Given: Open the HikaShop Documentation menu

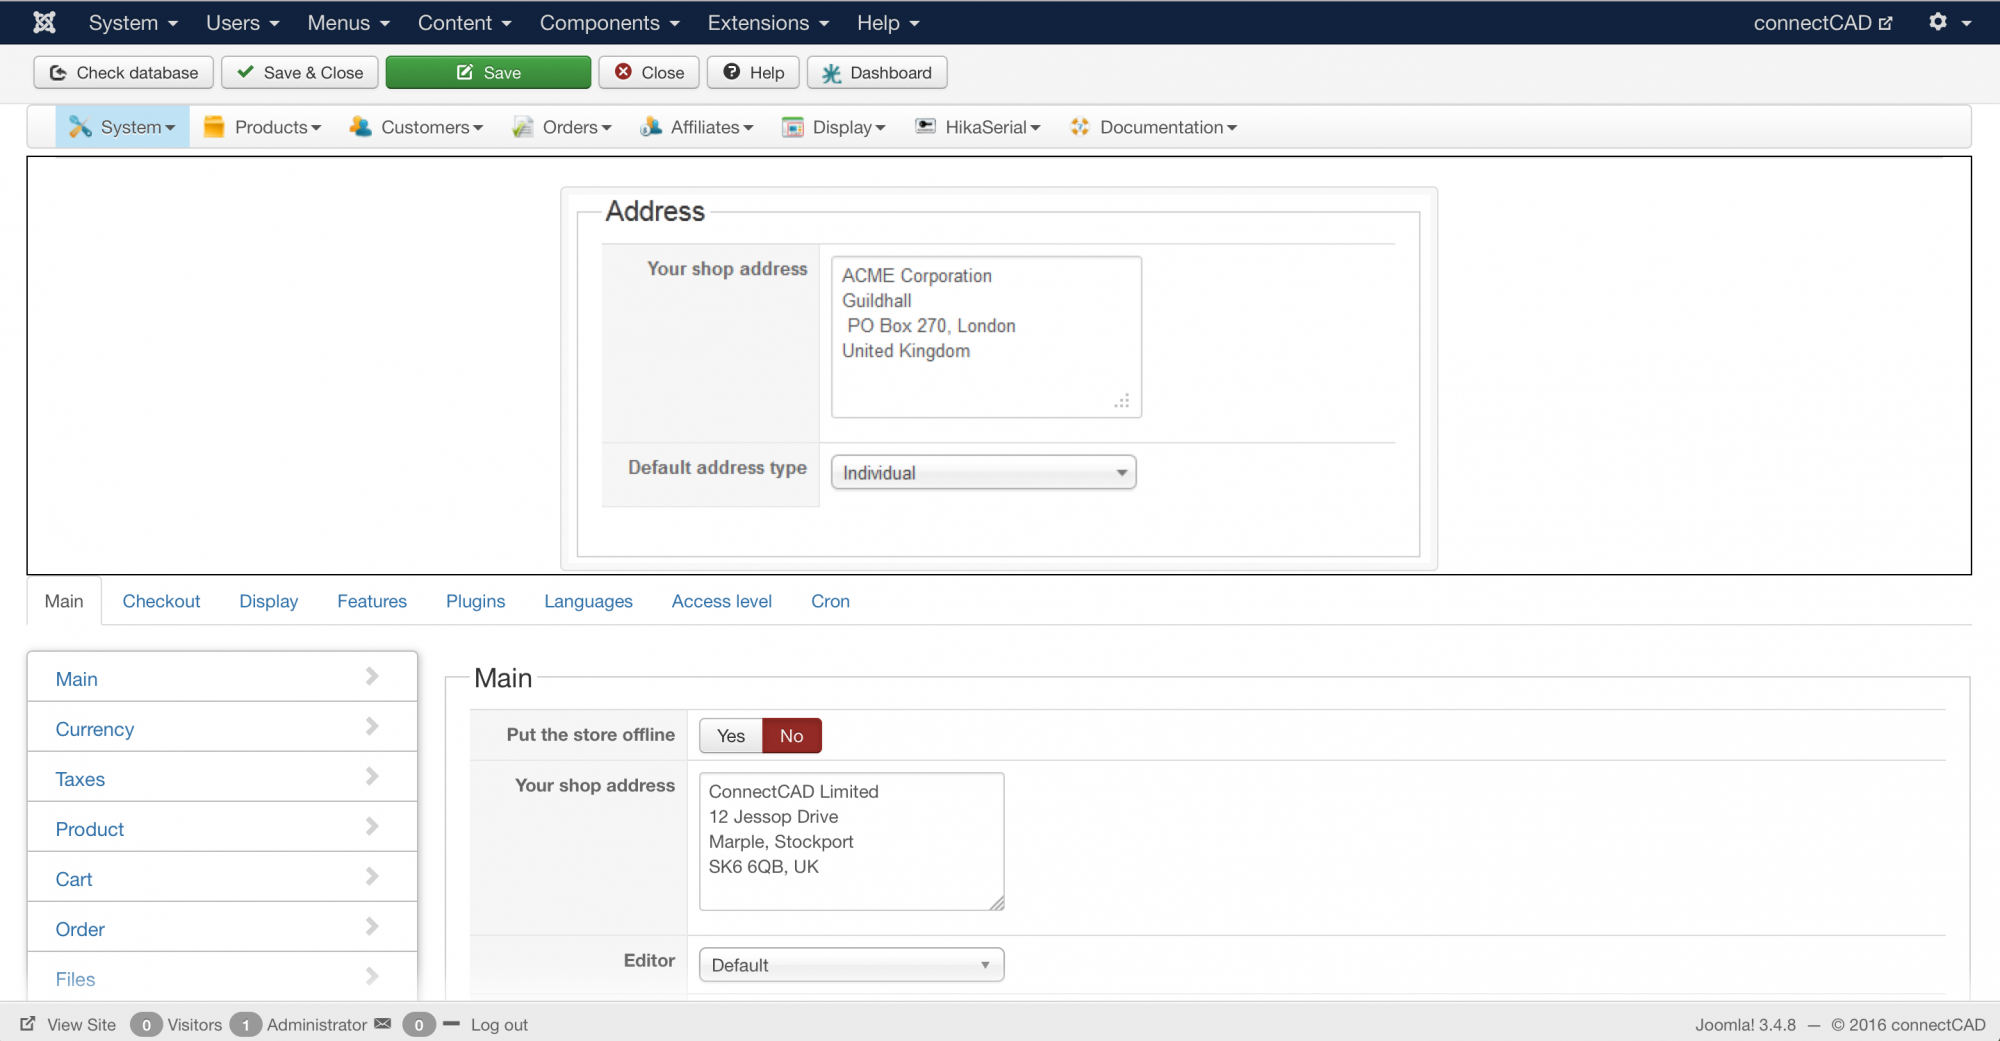Looking at the screenshot, I should pyautogui.click(x=1154, y=127).
